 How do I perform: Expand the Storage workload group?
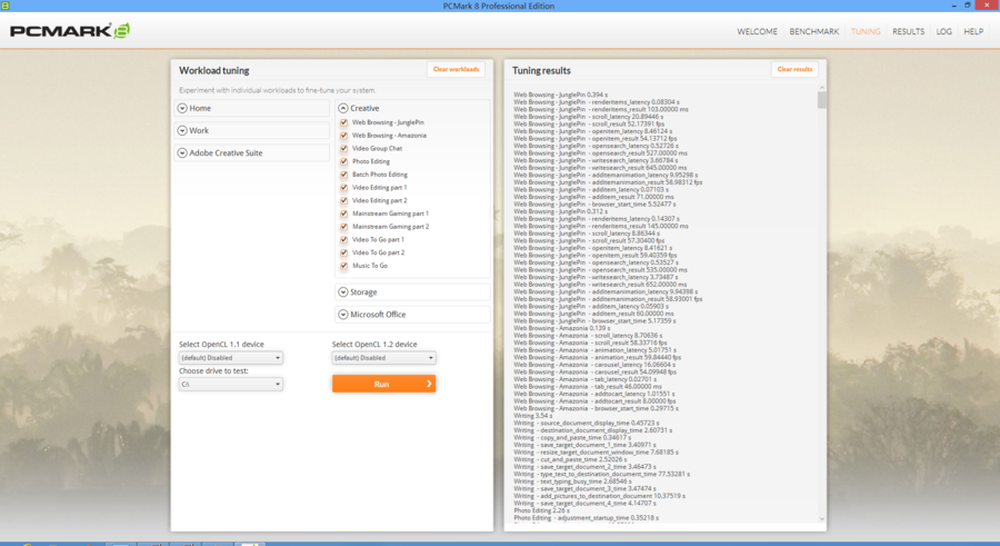[413, 292]
